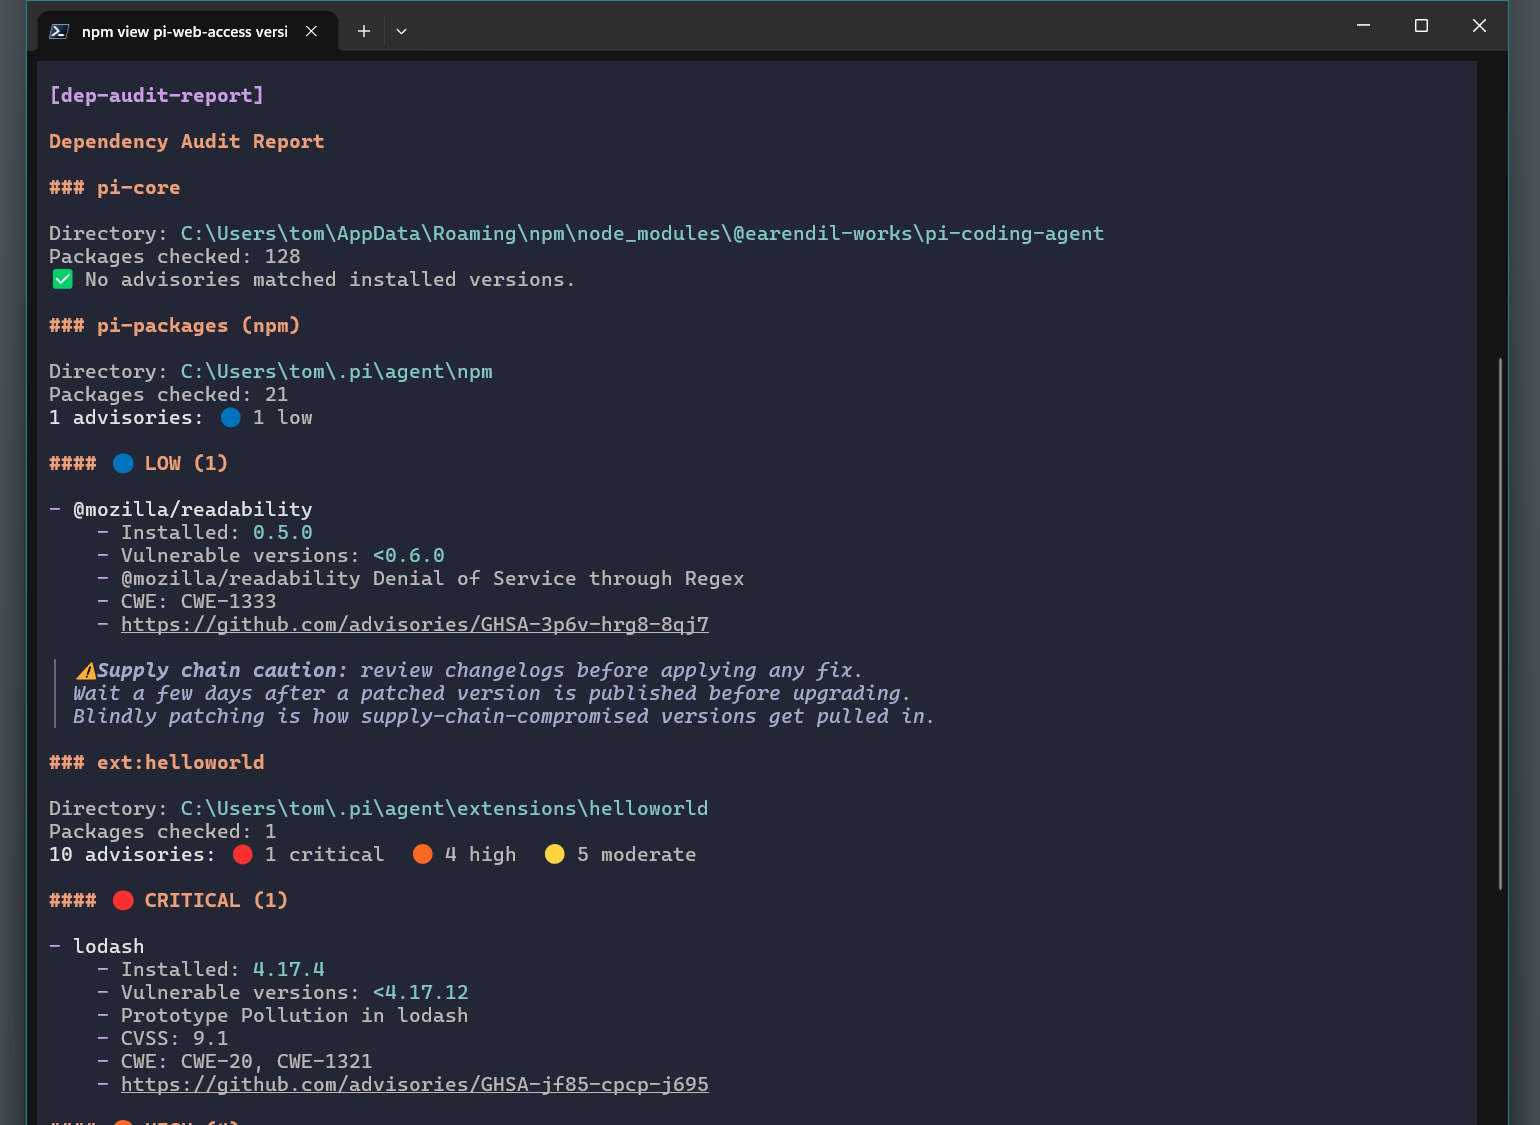Click the Dependency Audit Report title
This screenshot has height=1125, width=1540.
coord(187,141)
